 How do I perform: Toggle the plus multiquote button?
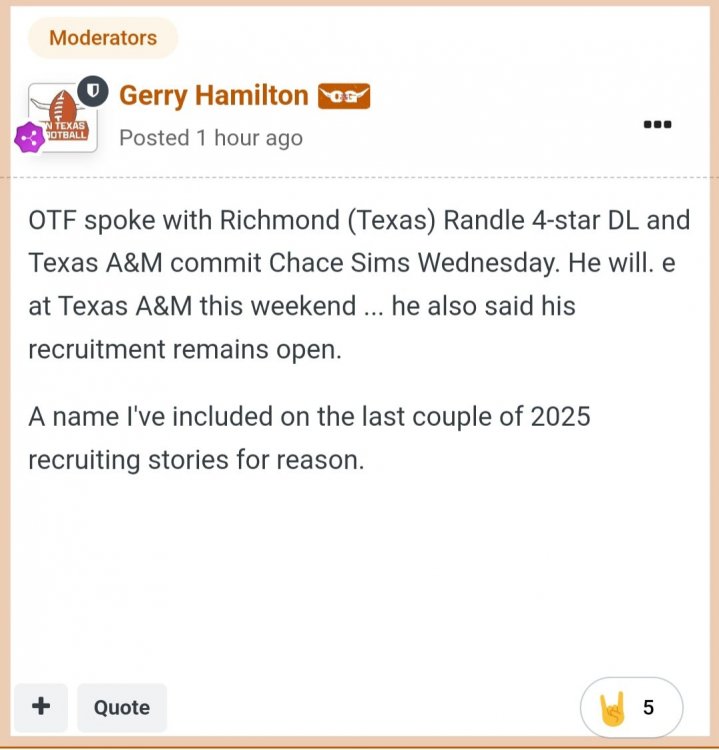[x=41, y=707]
